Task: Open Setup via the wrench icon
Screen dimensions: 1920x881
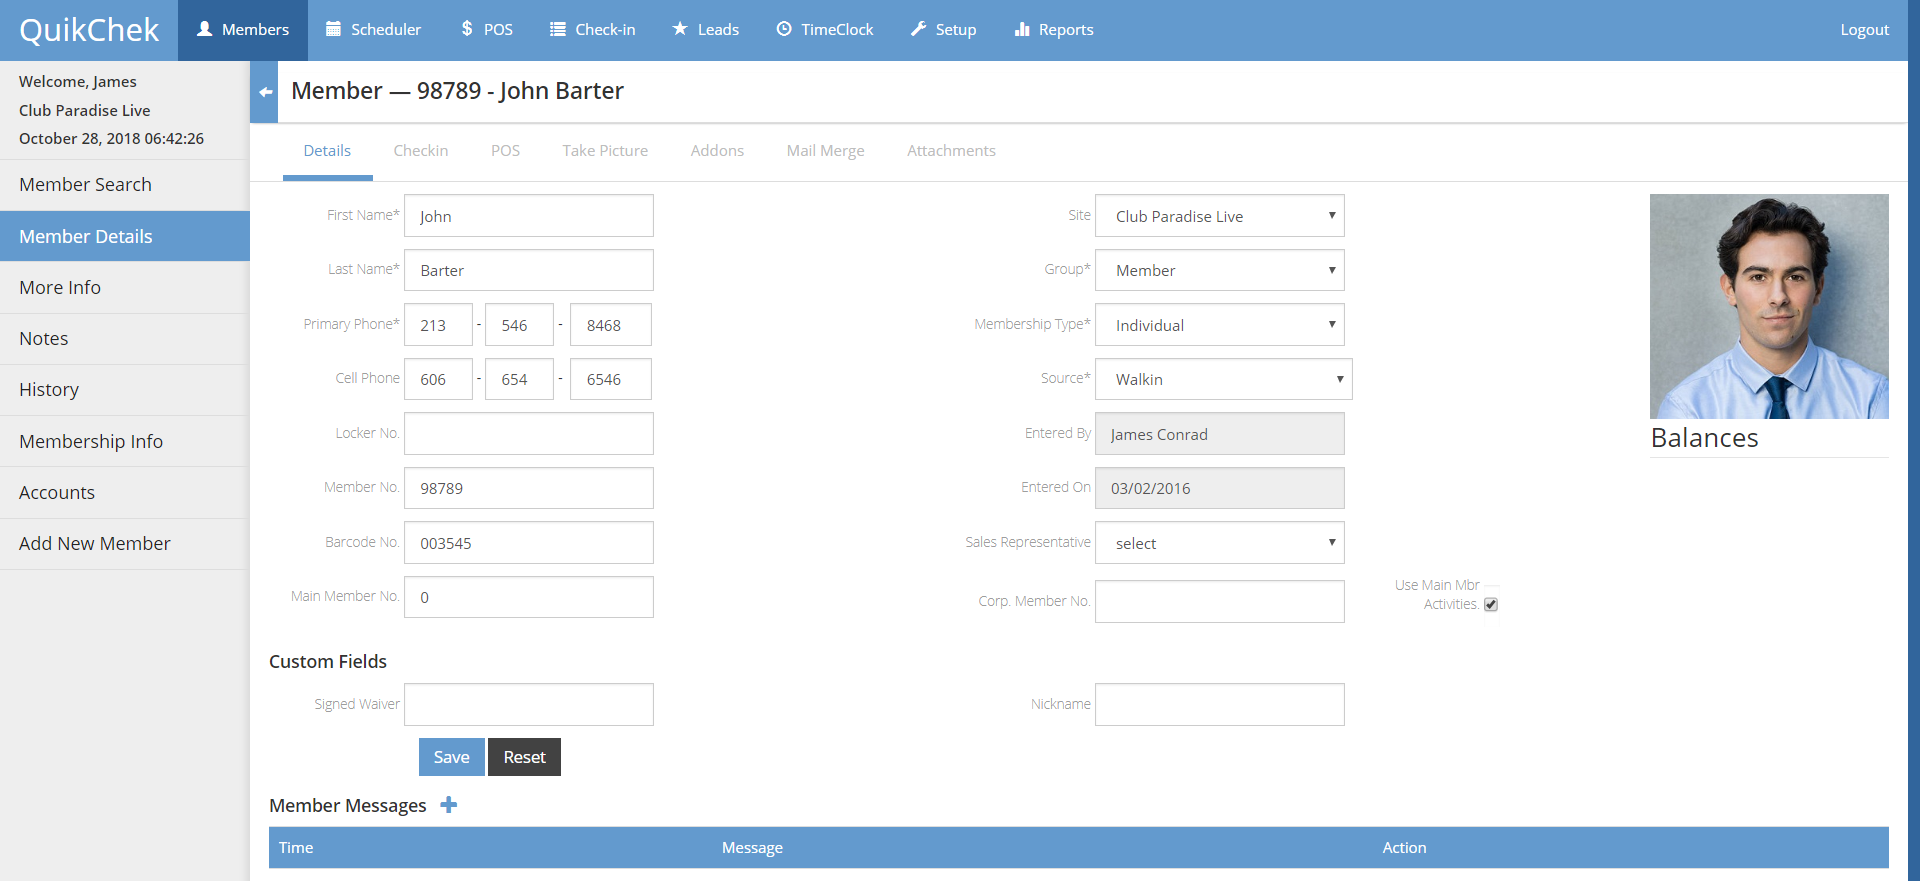Action: click(x=918, y=29)
